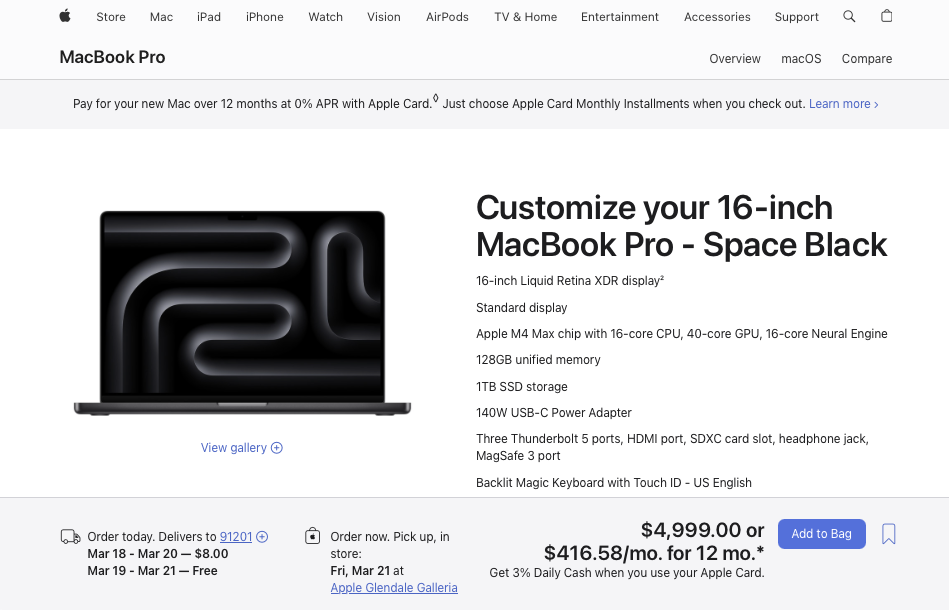Screen dimensions: 949x610
Task: Click the delivery truck icon
Action: click(70, 537)
